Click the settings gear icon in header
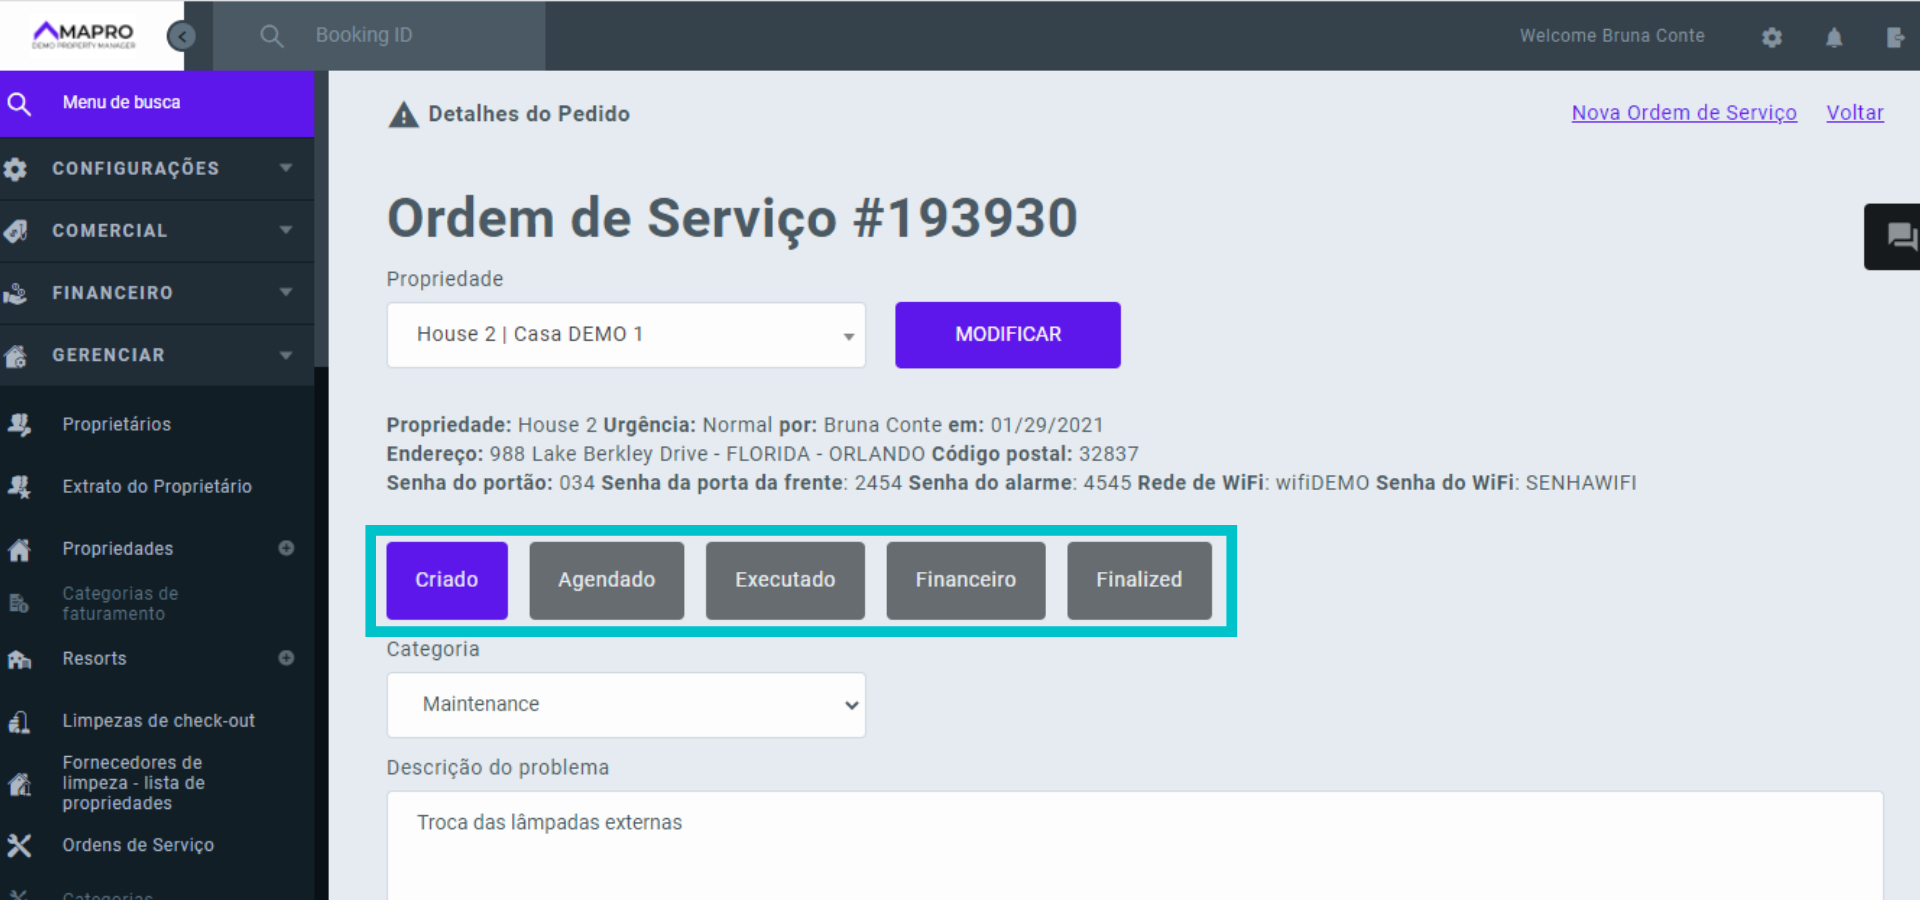 1771,37
